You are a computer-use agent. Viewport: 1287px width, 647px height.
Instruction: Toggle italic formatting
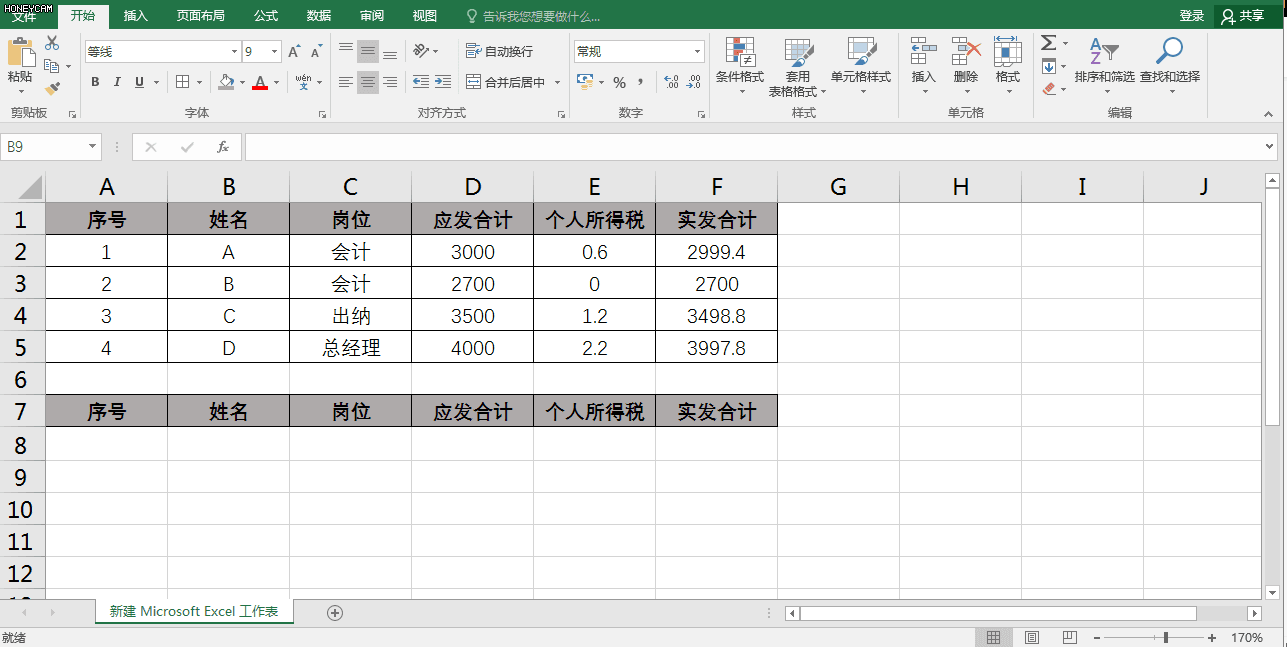(x=117, y=82)
